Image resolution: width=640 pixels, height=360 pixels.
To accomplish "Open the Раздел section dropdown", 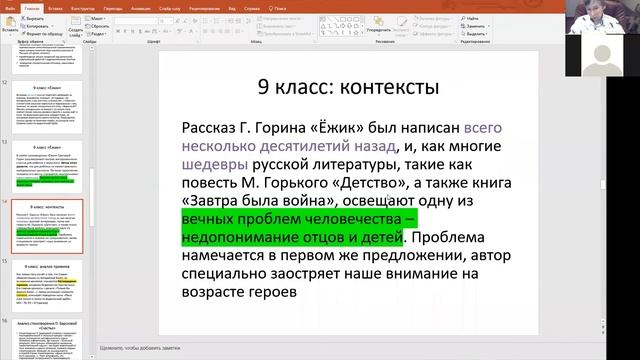I will [x=96, y=33].
